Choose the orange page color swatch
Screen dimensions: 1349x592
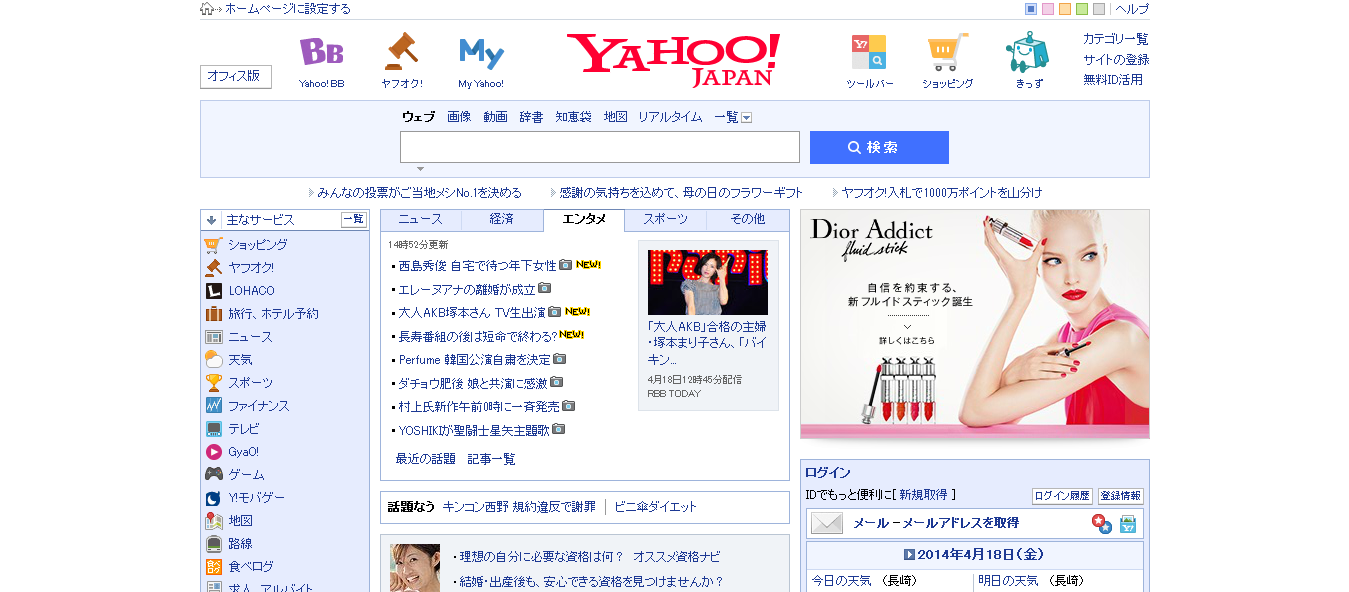pos(1065,9)
